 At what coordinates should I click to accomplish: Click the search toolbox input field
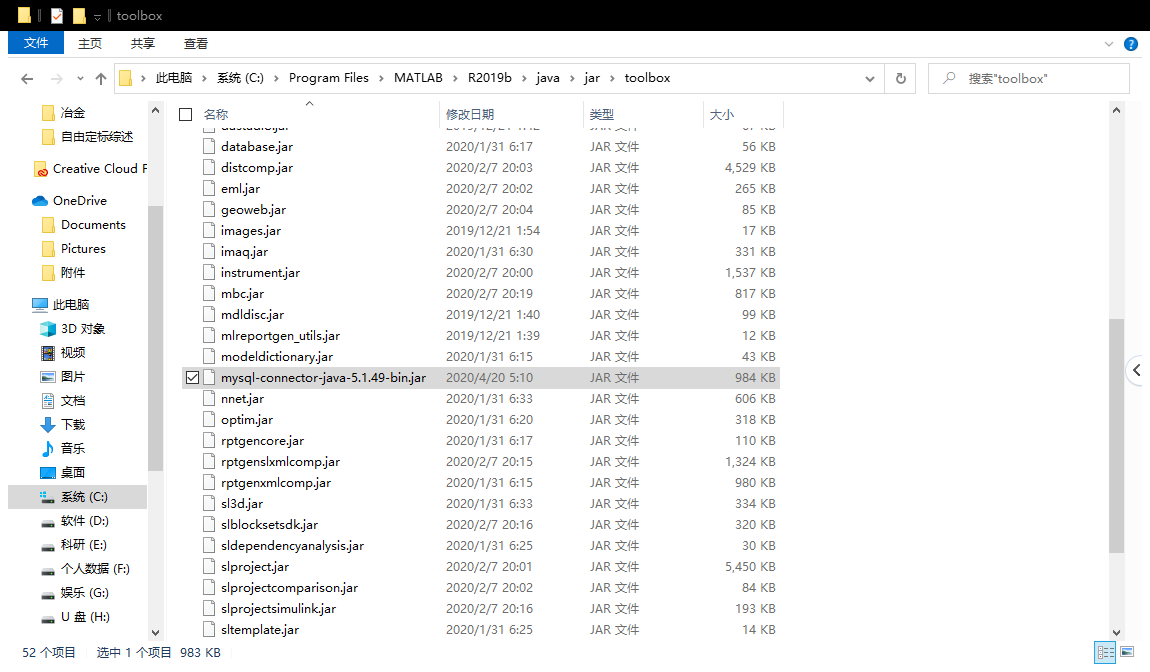(x=1028, y=78)
